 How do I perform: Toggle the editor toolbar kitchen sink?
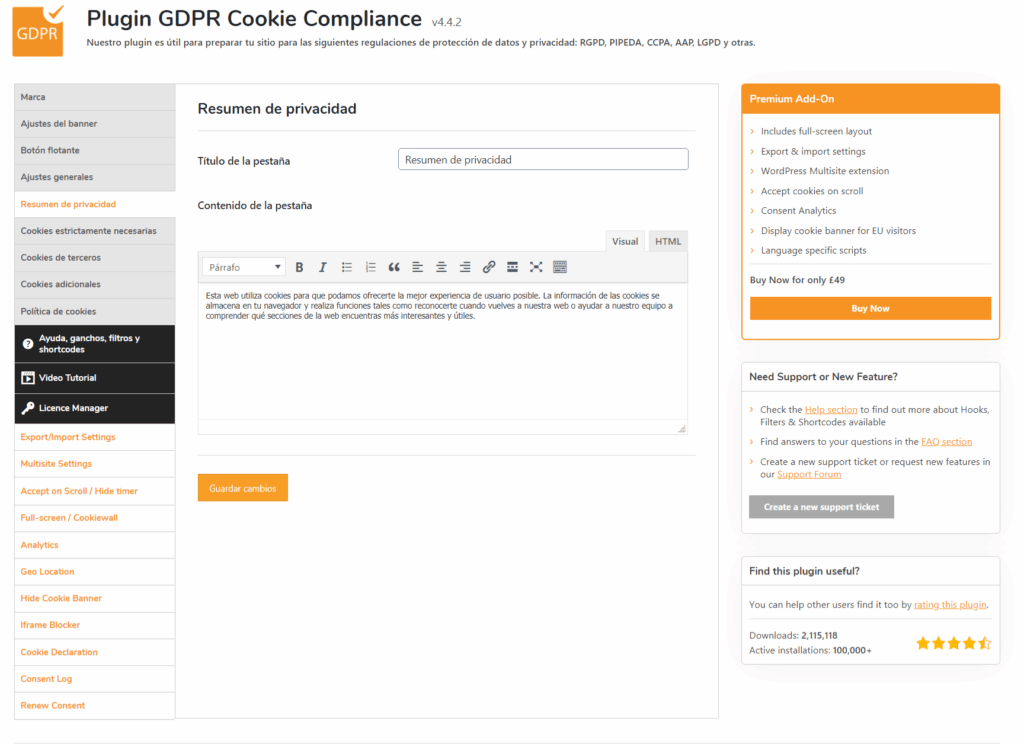[560, 267]
